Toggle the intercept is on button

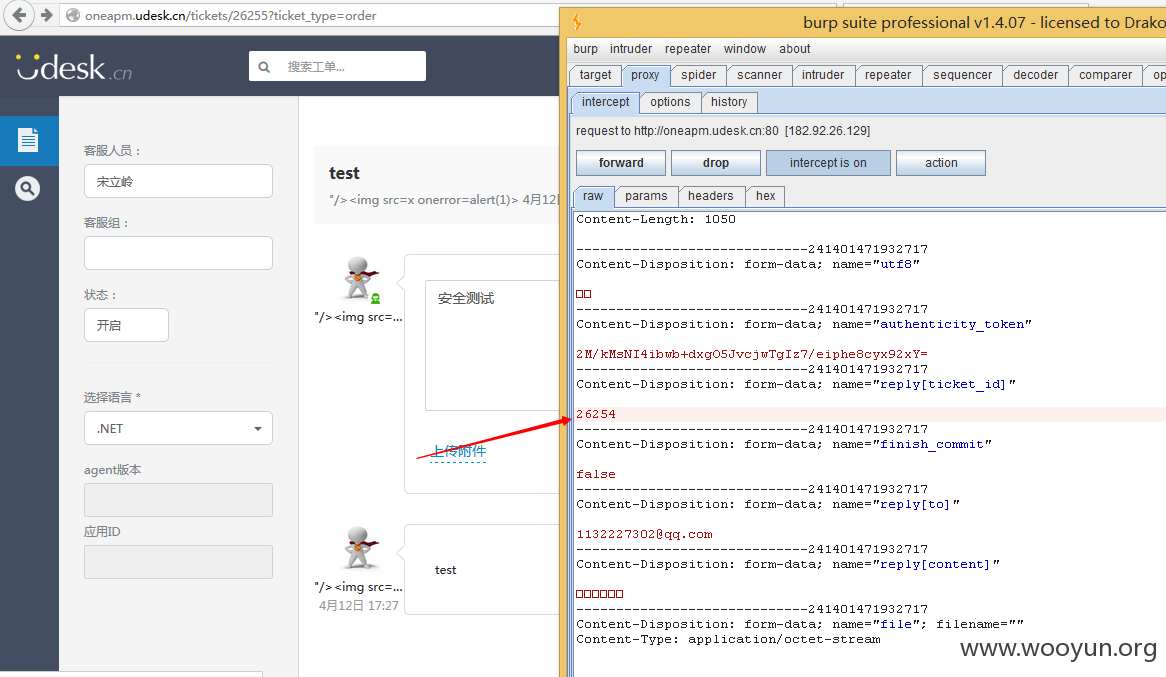click(828, 163)
